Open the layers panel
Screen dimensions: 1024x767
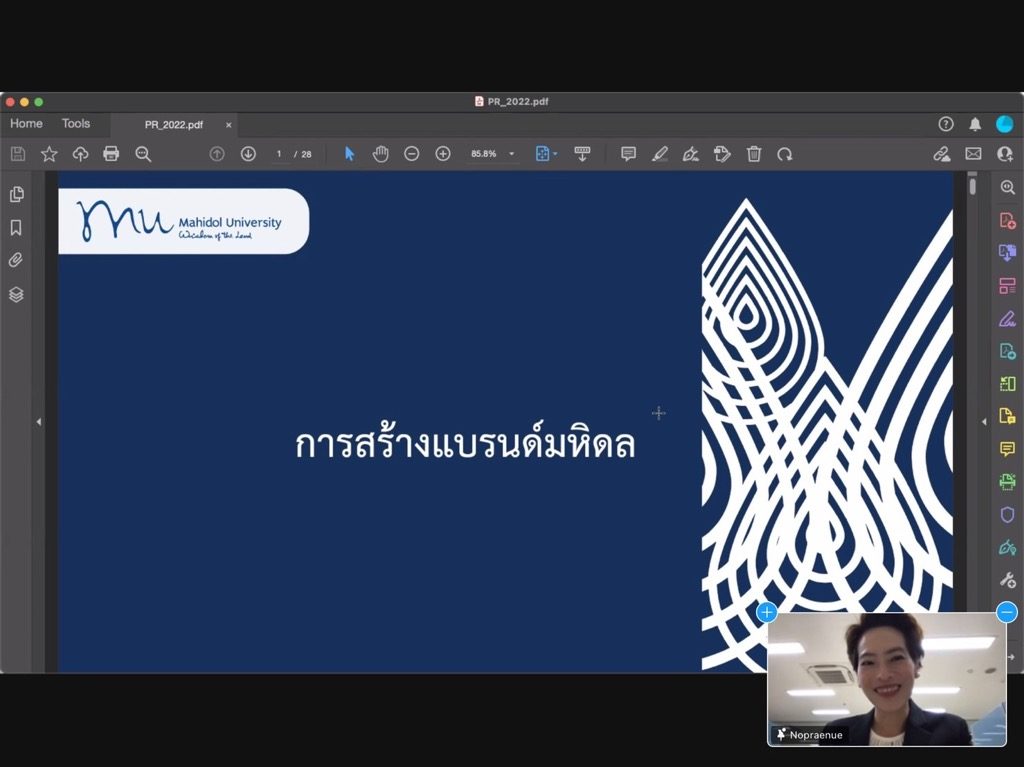[x=16, y=294]
